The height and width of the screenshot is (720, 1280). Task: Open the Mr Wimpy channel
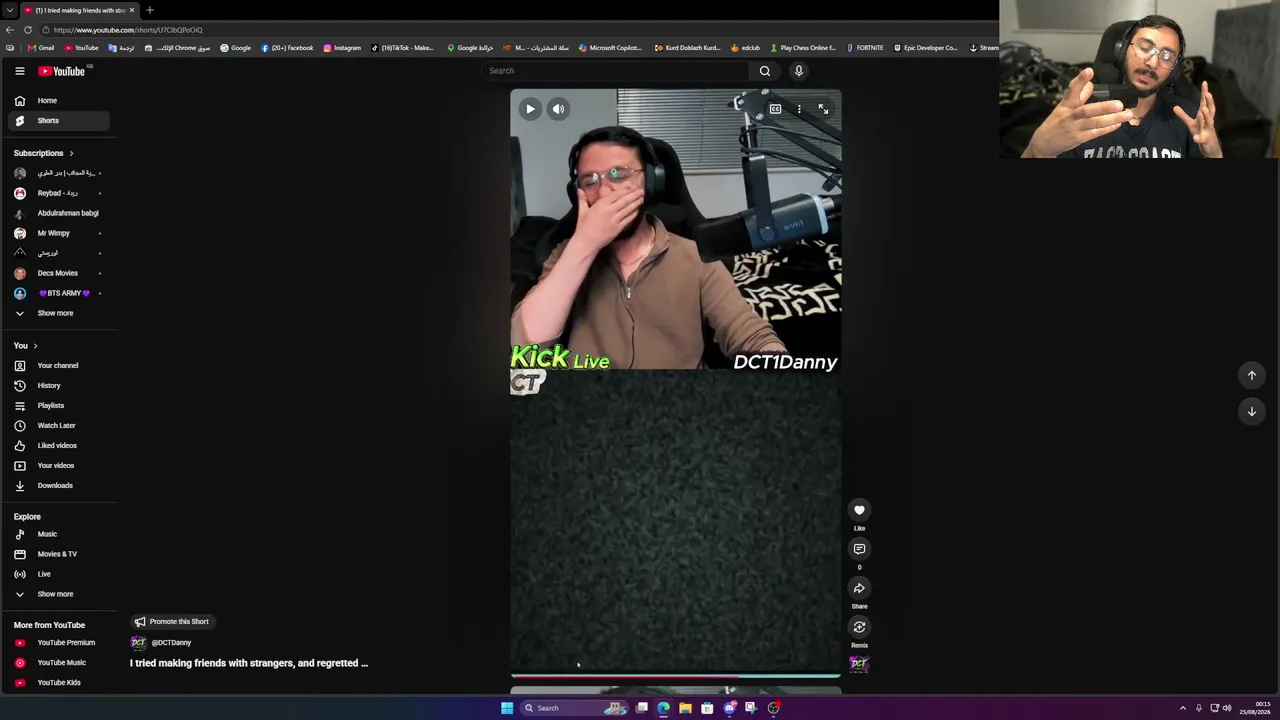59,233
